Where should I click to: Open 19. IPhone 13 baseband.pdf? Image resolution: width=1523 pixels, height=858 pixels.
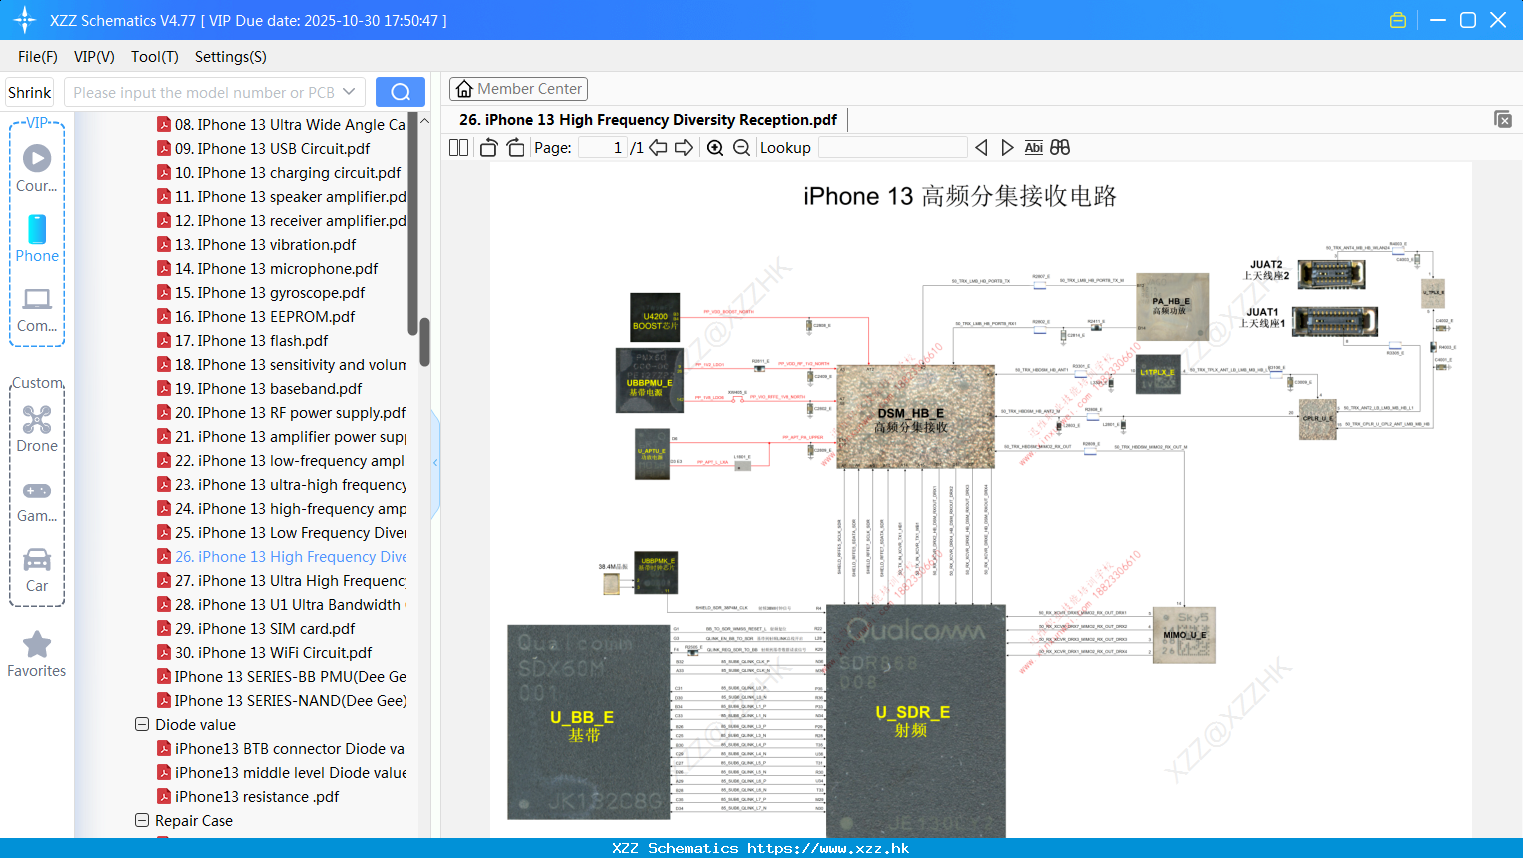pyautogui.click(x=260, y=389)
